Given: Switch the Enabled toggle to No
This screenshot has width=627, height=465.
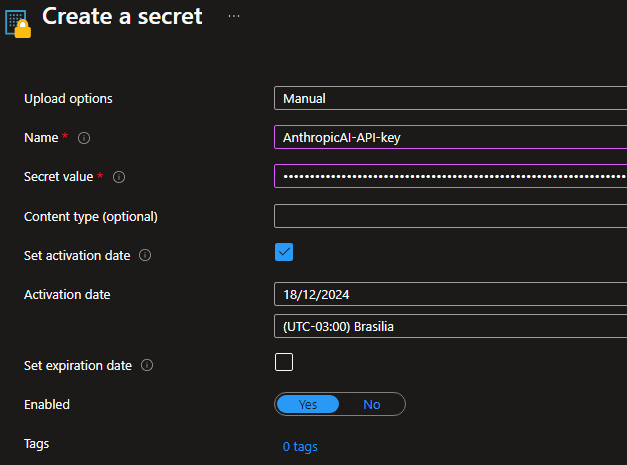Looking at the screenshot, I should (372, 405).
